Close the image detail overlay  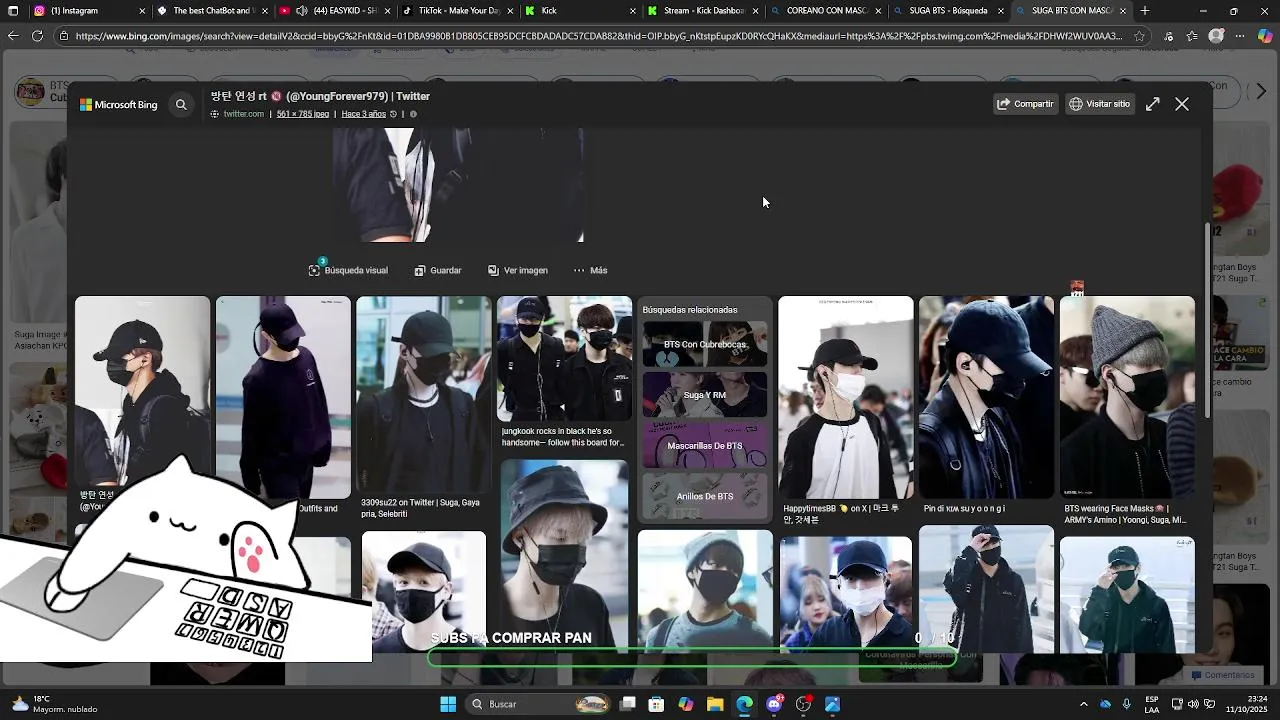tap(1182, 104)
